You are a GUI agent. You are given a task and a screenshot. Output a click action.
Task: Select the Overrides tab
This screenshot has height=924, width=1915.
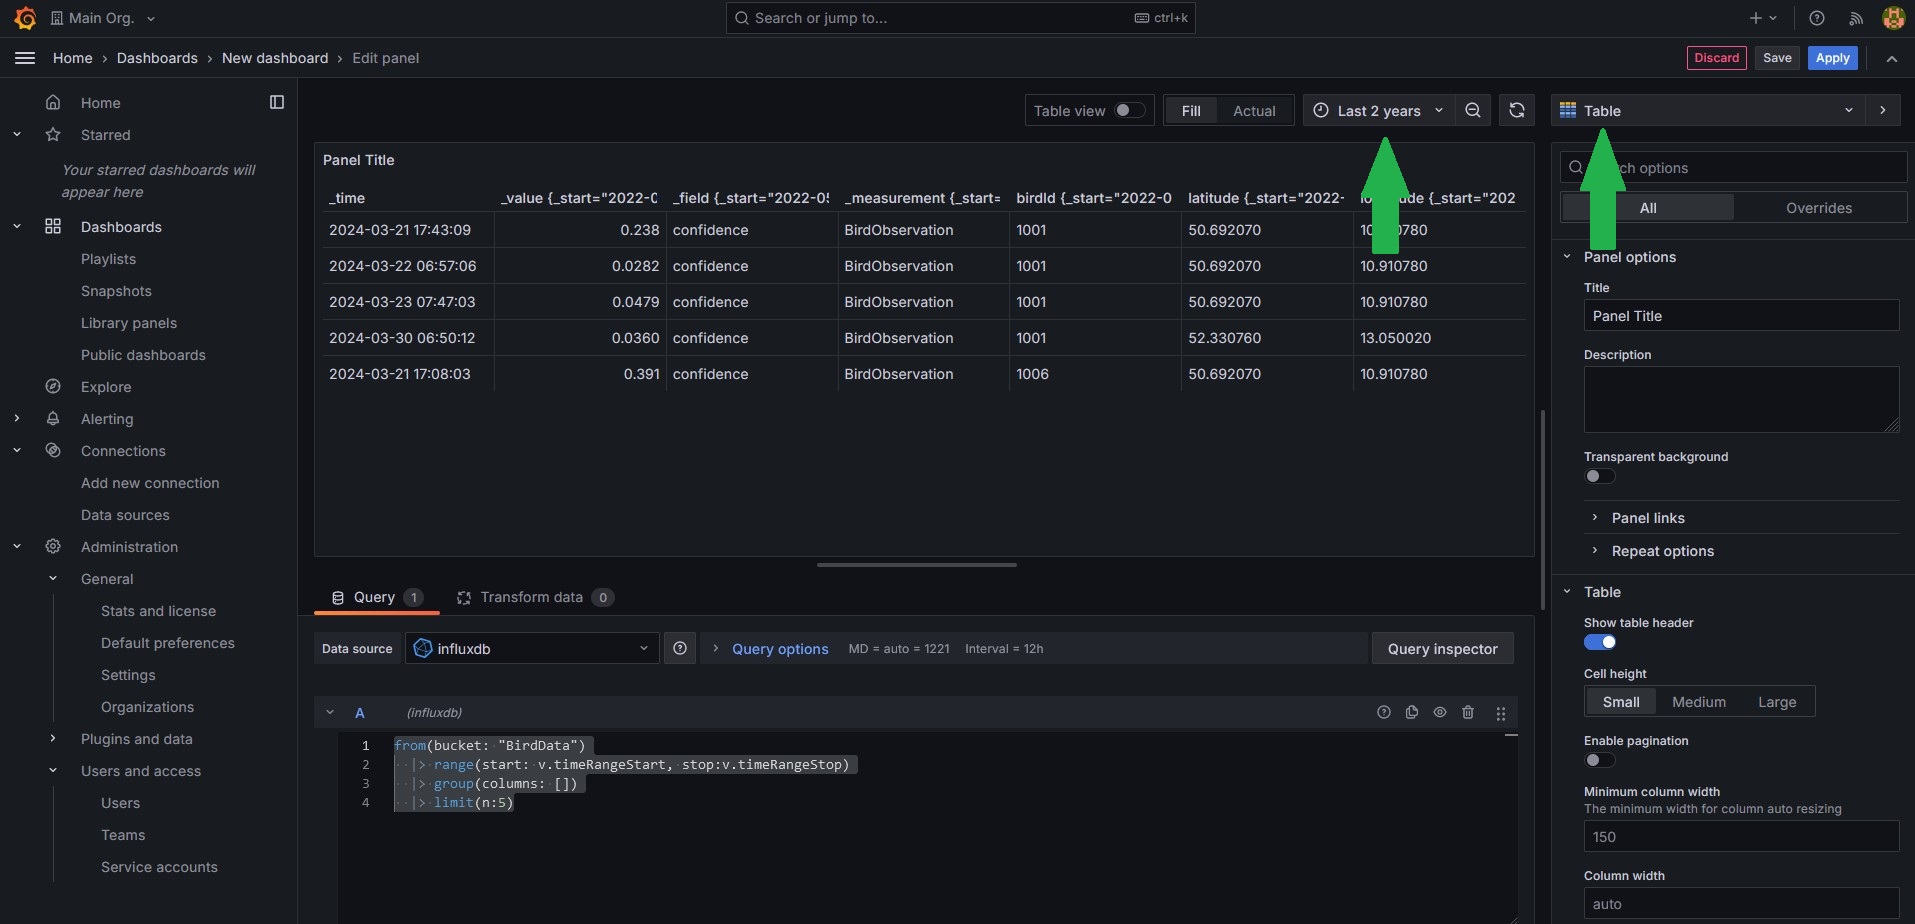click(1819, 207)
